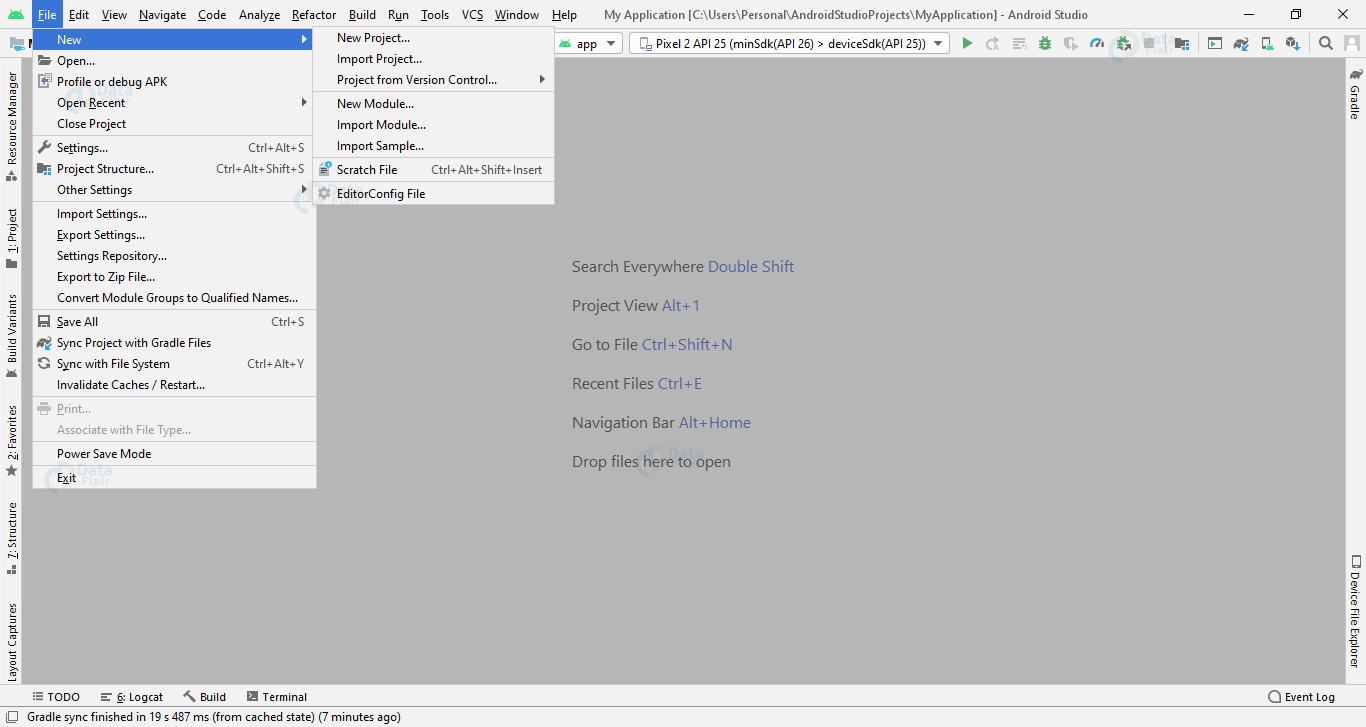Open the Profile app gauge icon
Viewport: 1366px width, 727px height.
(1097, 43)
